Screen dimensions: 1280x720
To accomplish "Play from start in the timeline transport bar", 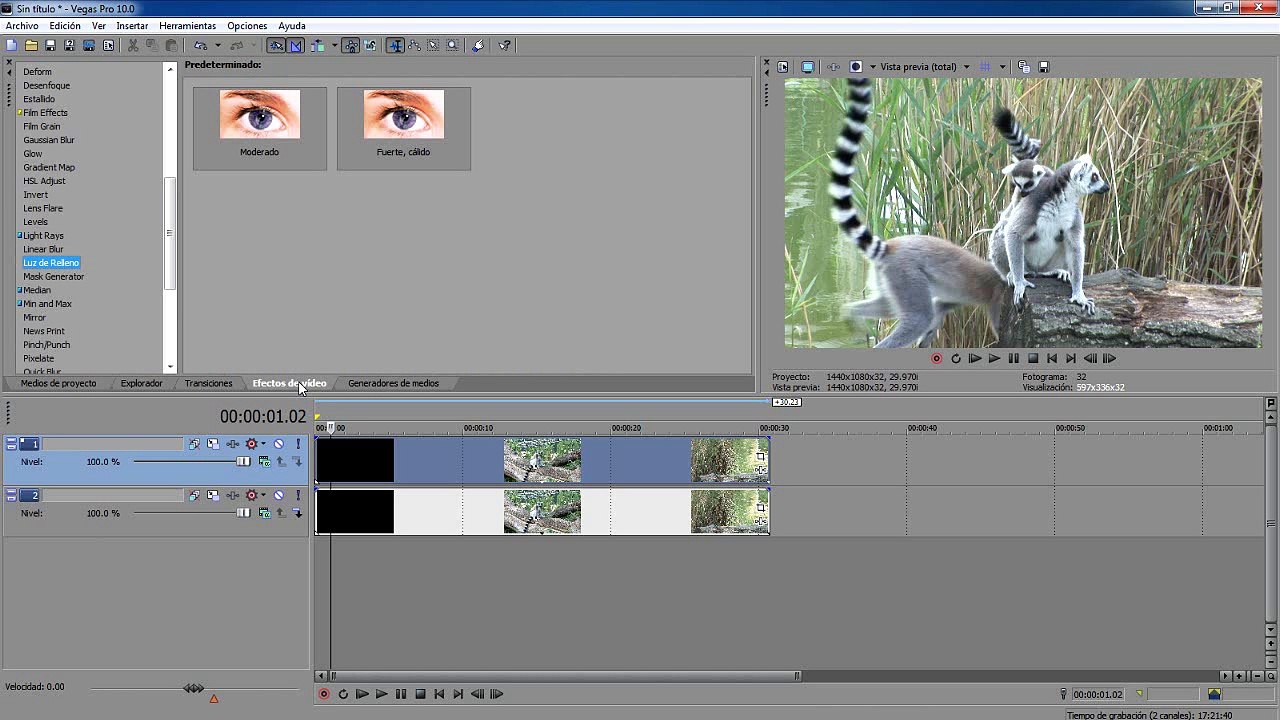I will tap(362, 694).
